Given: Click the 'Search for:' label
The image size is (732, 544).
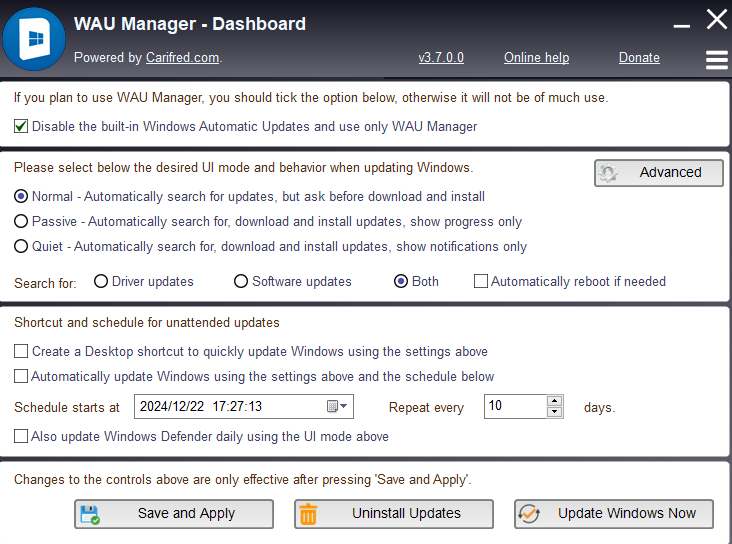Looking at the screenshot, I should tap(45, 283).
